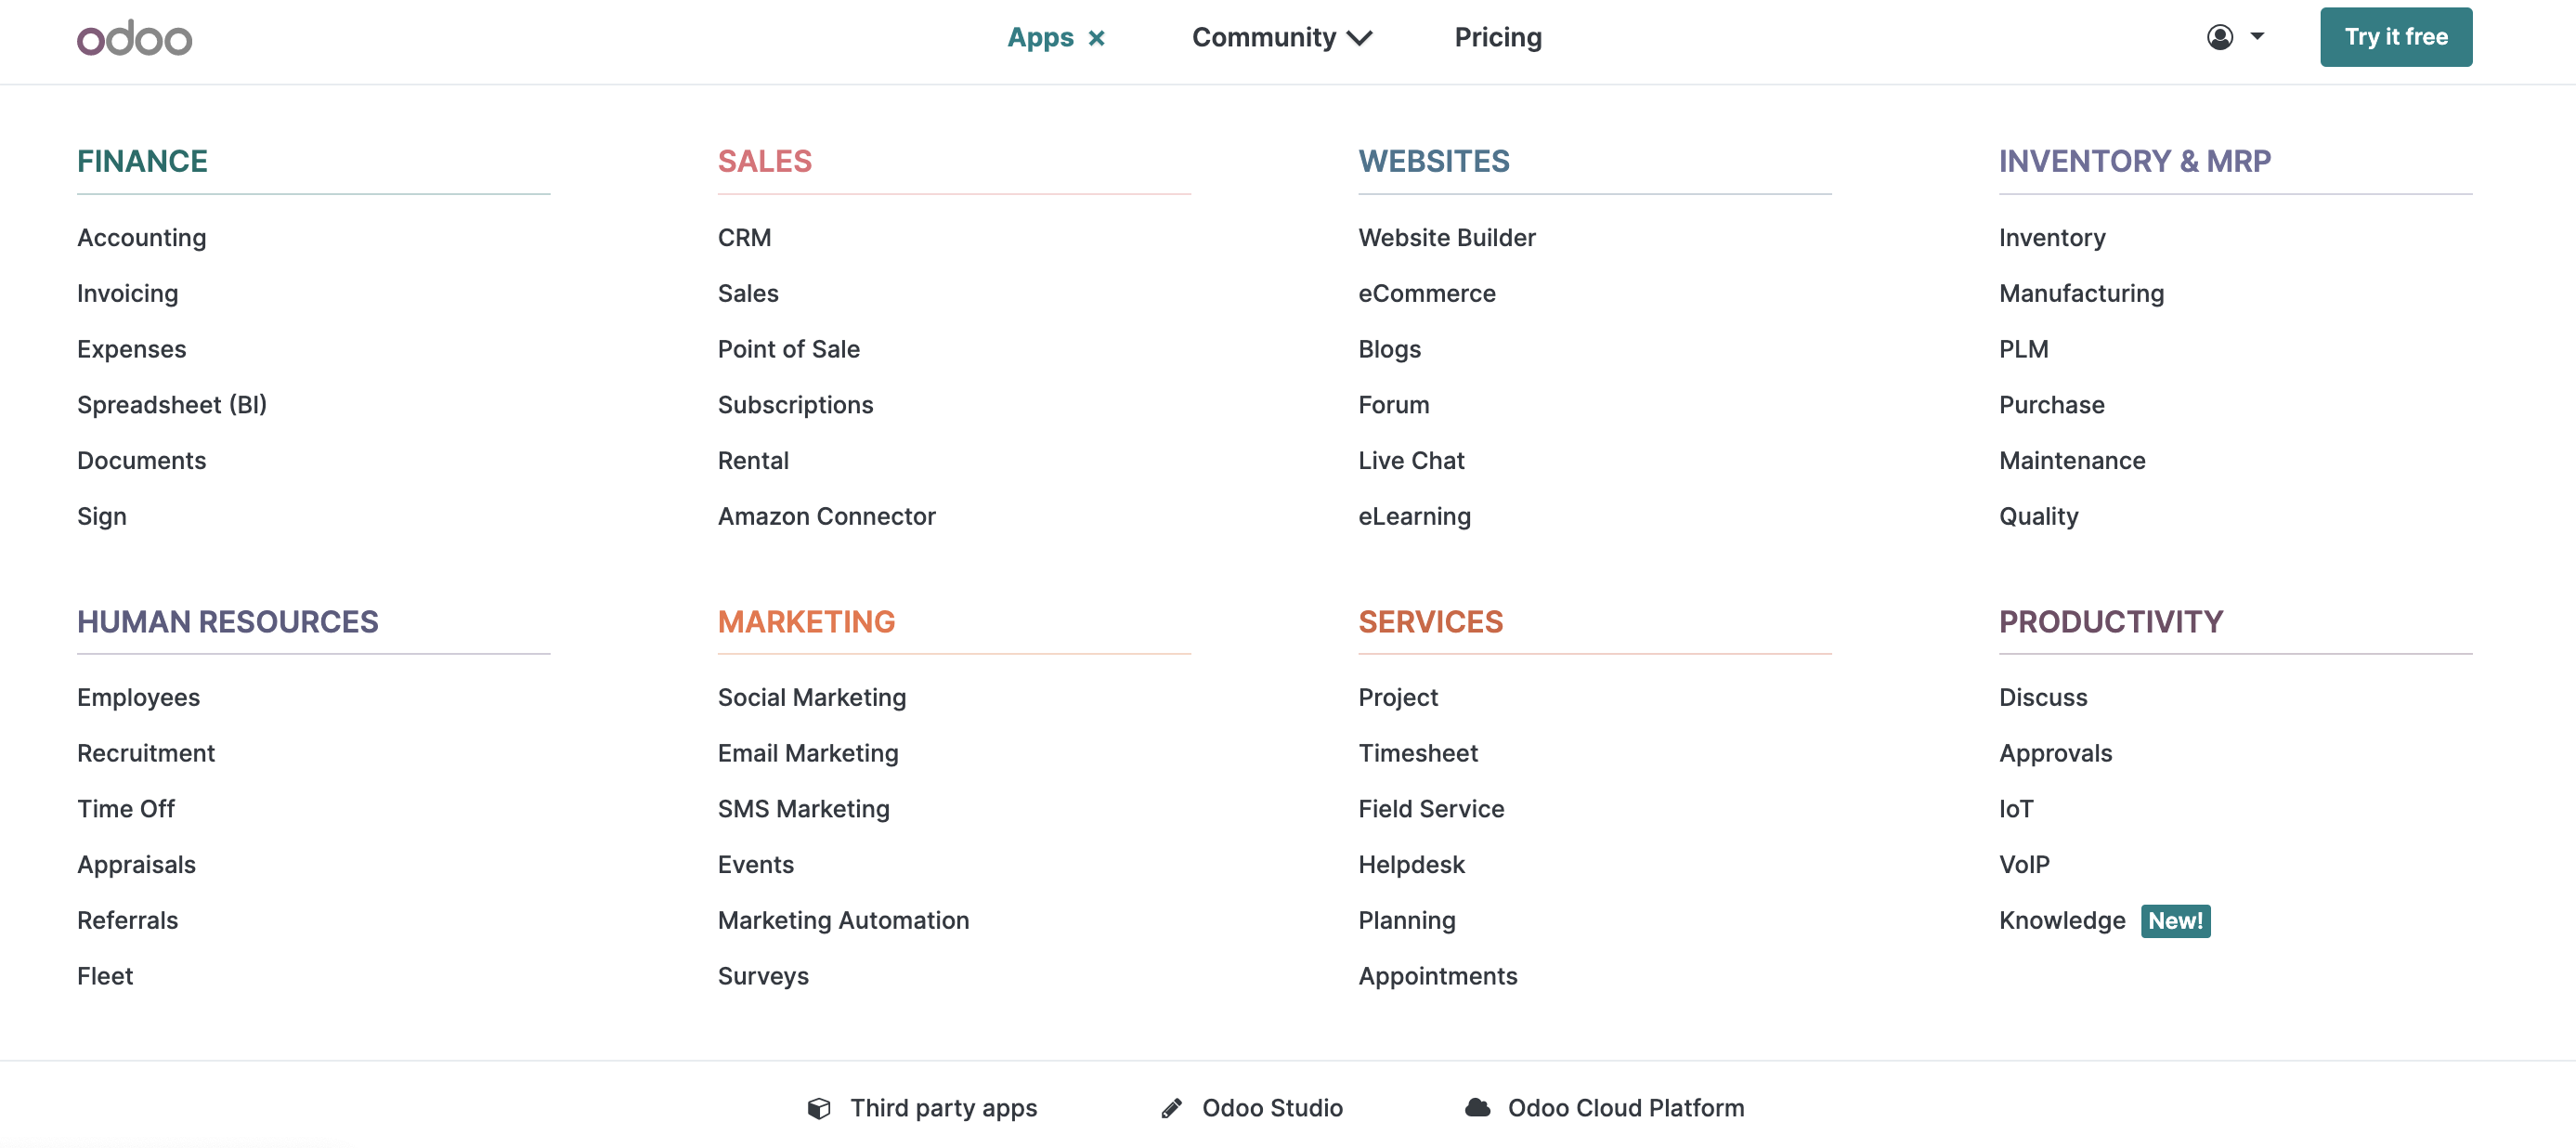Open Third party apps link

coord(943,1108)
